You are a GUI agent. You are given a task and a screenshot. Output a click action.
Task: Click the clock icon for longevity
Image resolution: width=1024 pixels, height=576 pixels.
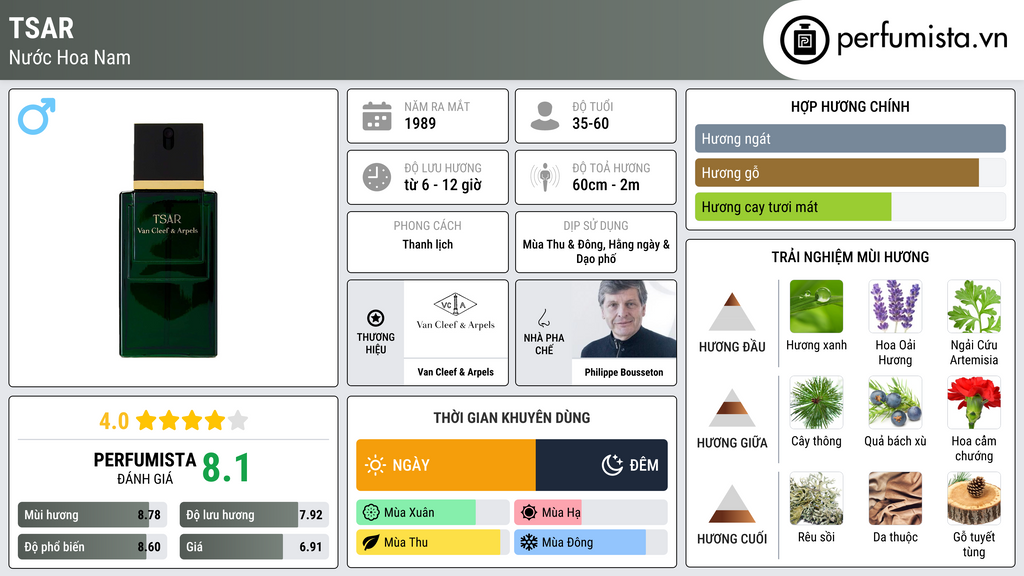point(377,177)
